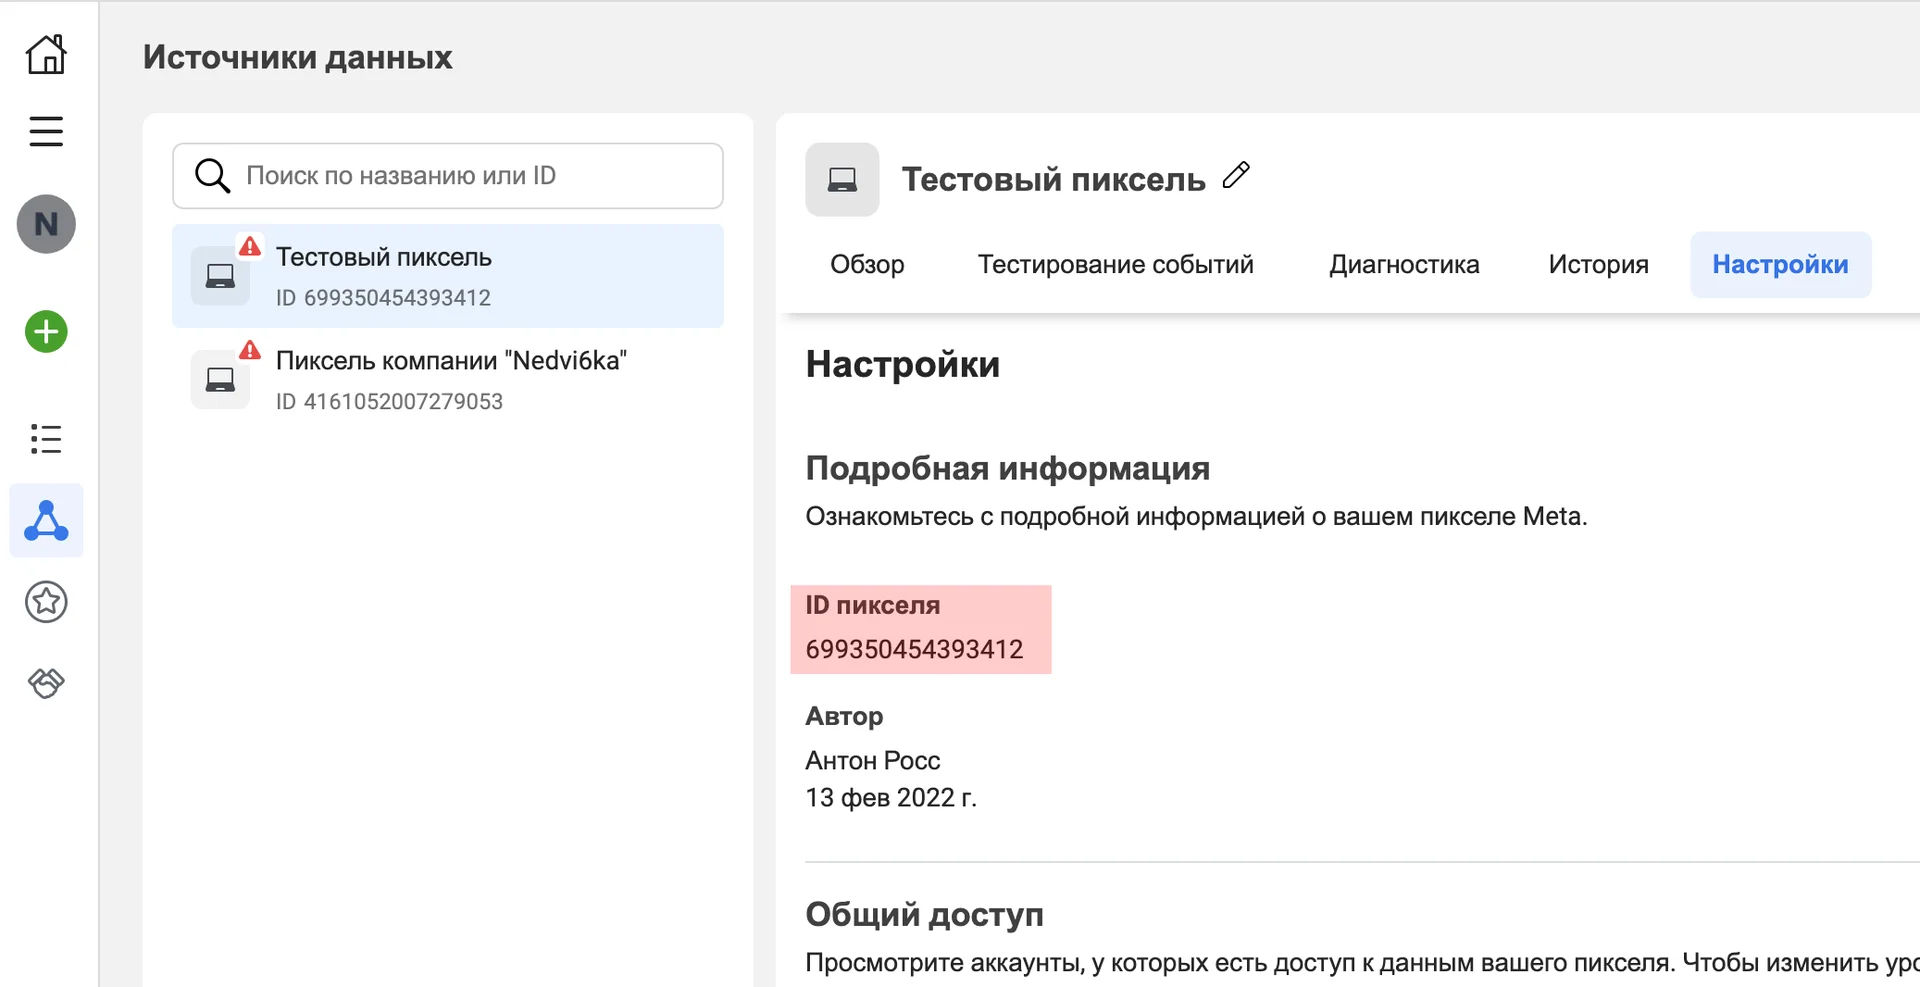Open the star circle icon in sidebar
The image size is (1920, 987).
46,602
